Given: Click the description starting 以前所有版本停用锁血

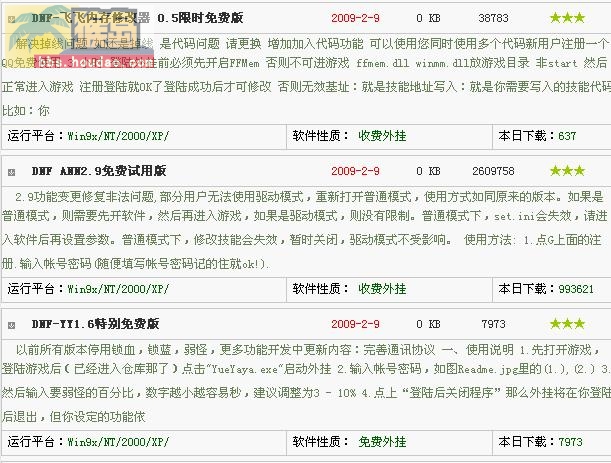Looking at the screenshot, I should click(x=306, y=383).
